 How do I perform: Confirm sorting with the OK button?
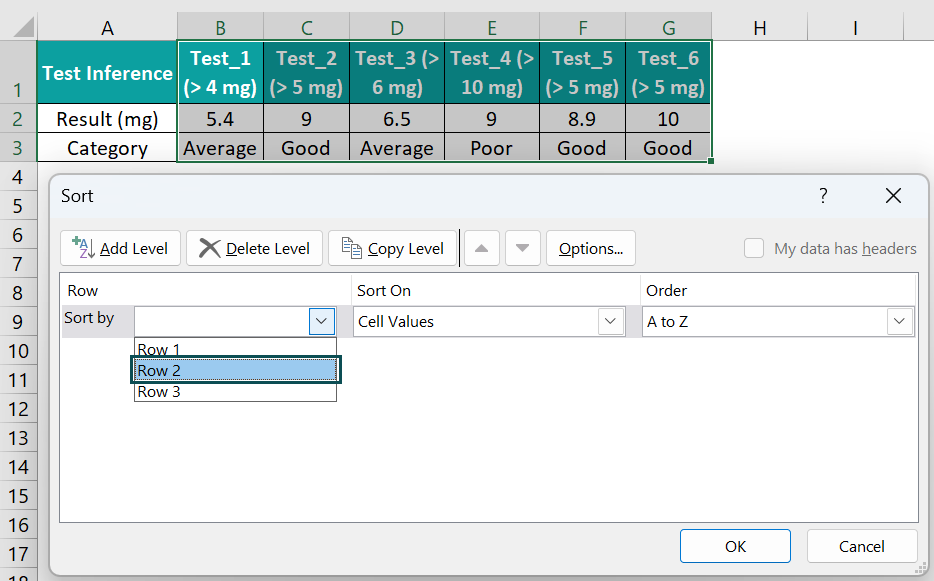pos(735,546)
